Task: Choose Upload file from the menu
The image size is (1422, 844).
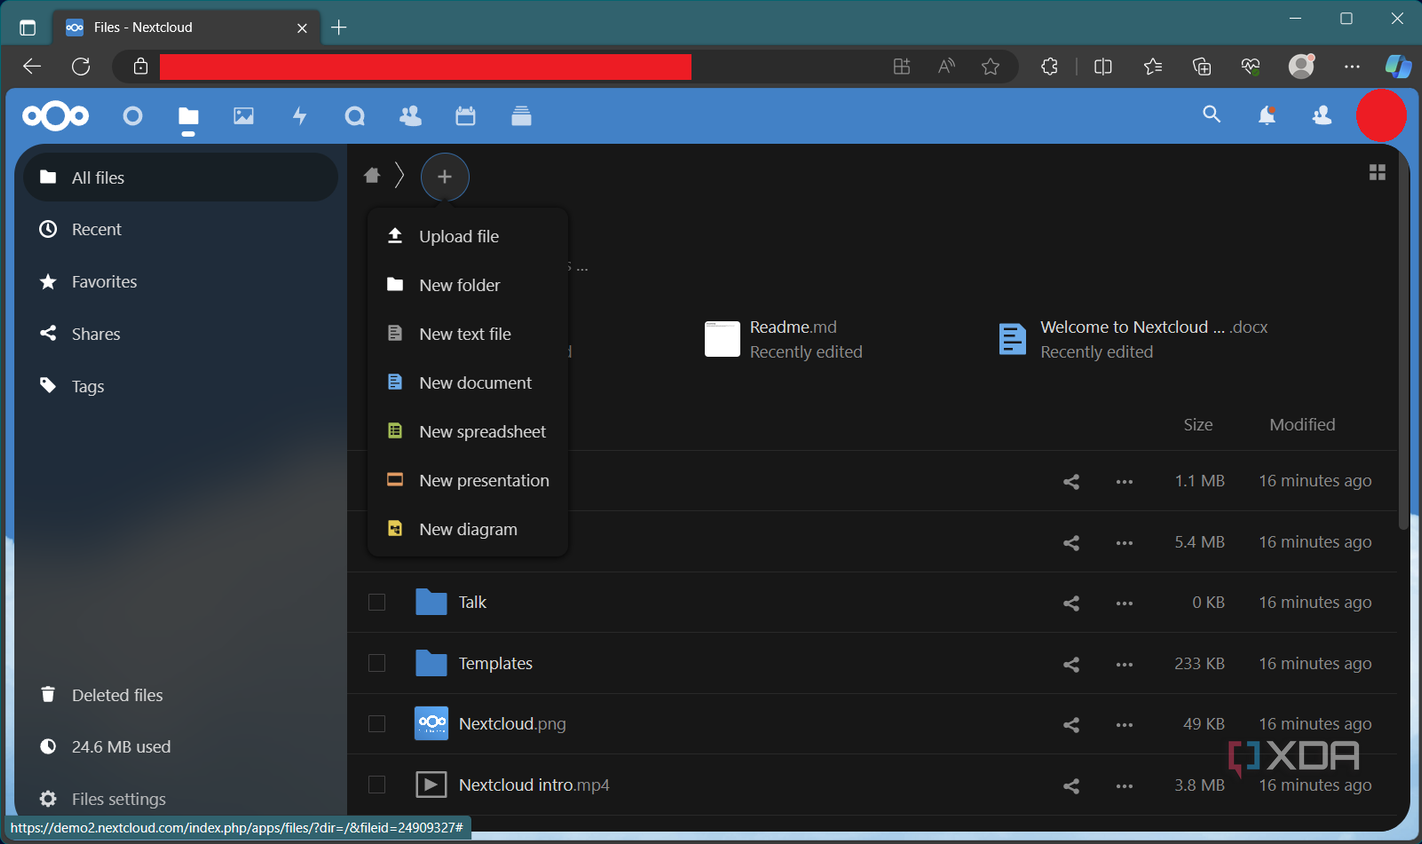Action: (468, 236)
